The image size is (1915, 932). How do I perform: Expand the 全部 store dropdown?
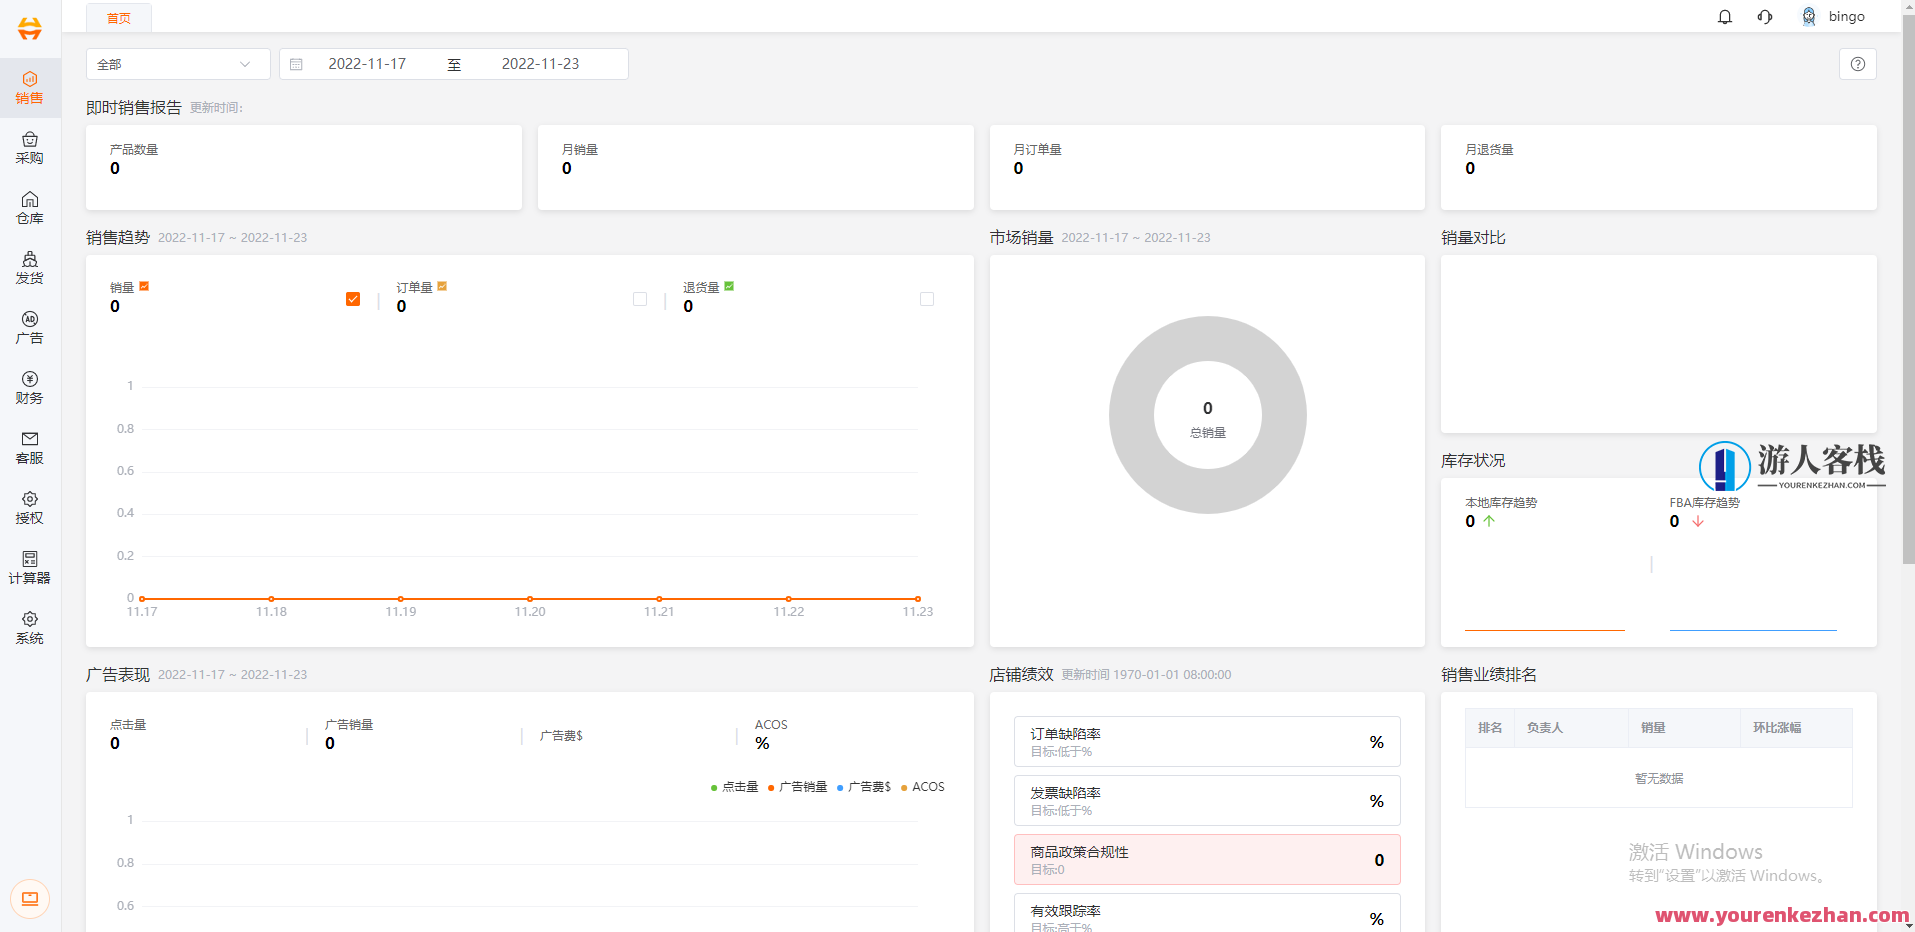[177, 63]
